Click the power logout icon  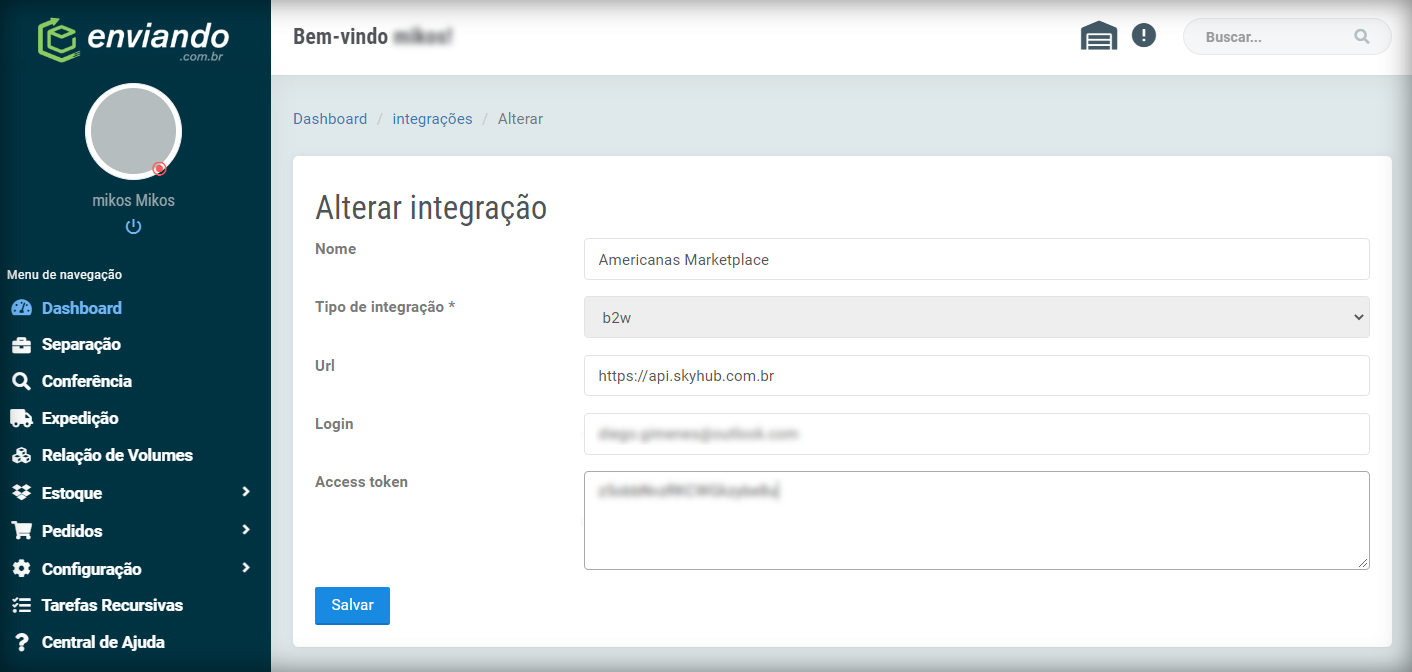[x=133, y=227]
